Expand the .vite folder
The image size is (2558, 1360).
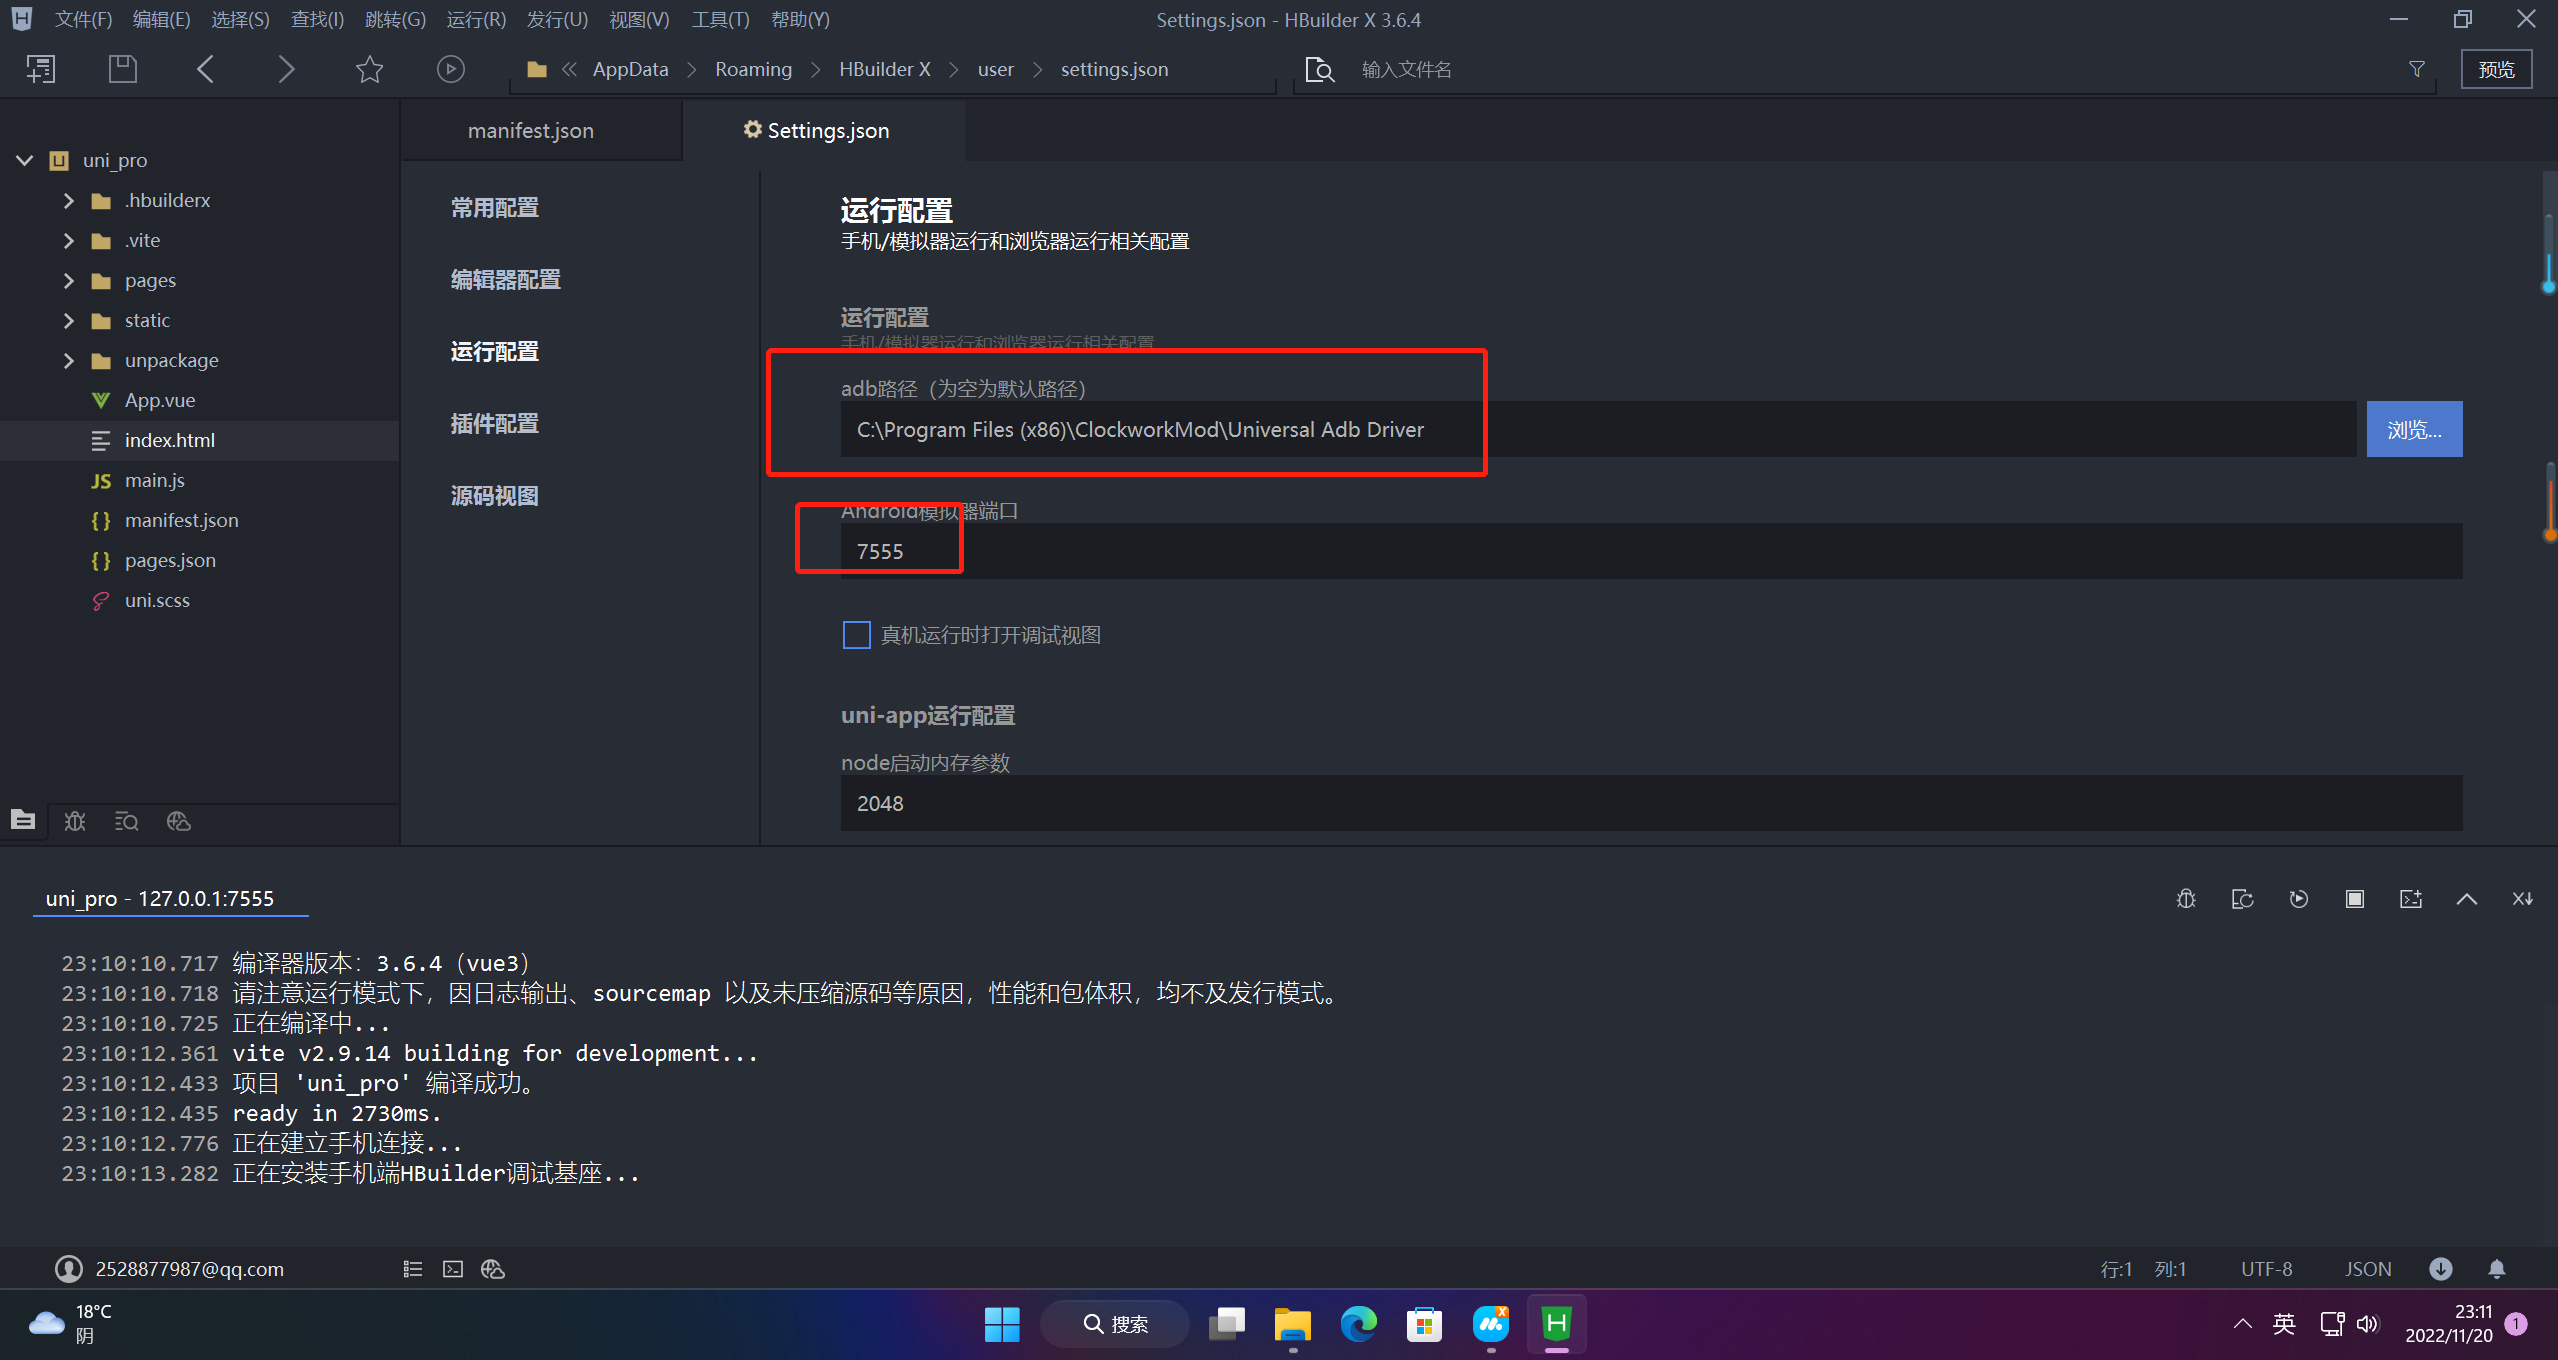pyautogui.click(x=68, y=240)
